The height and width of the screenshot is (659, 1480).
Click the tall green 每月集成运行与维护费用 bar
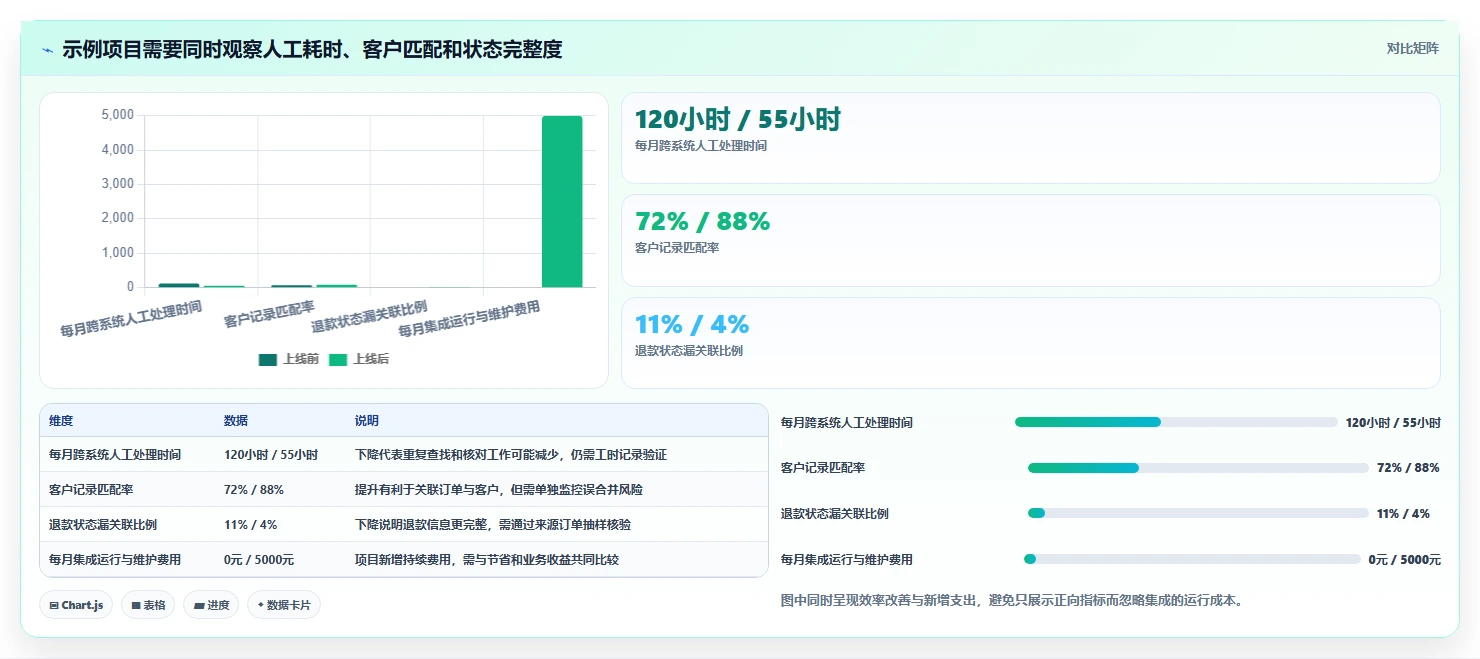562,201
